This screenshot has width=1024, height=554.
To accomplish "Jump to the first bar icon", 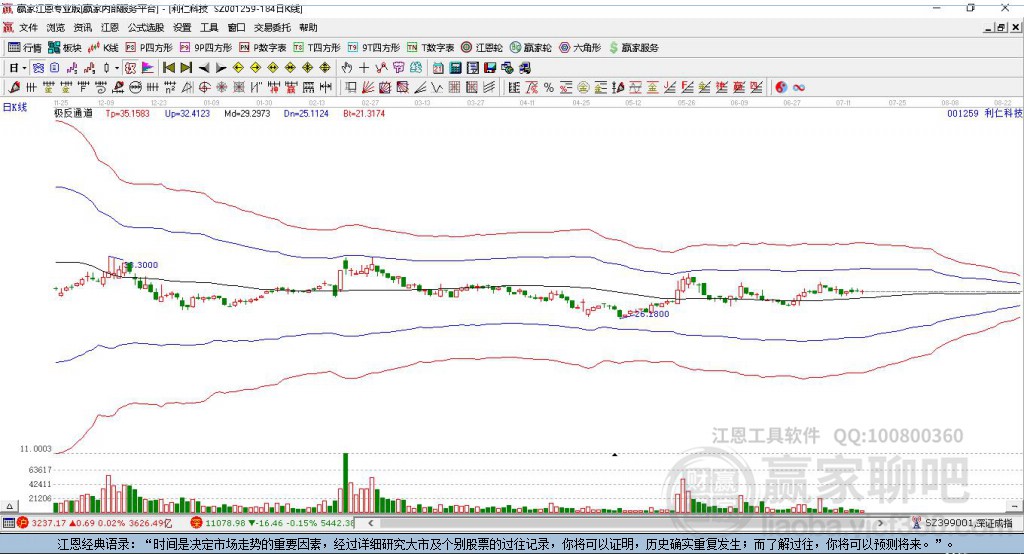I will (x=168, y=68).
